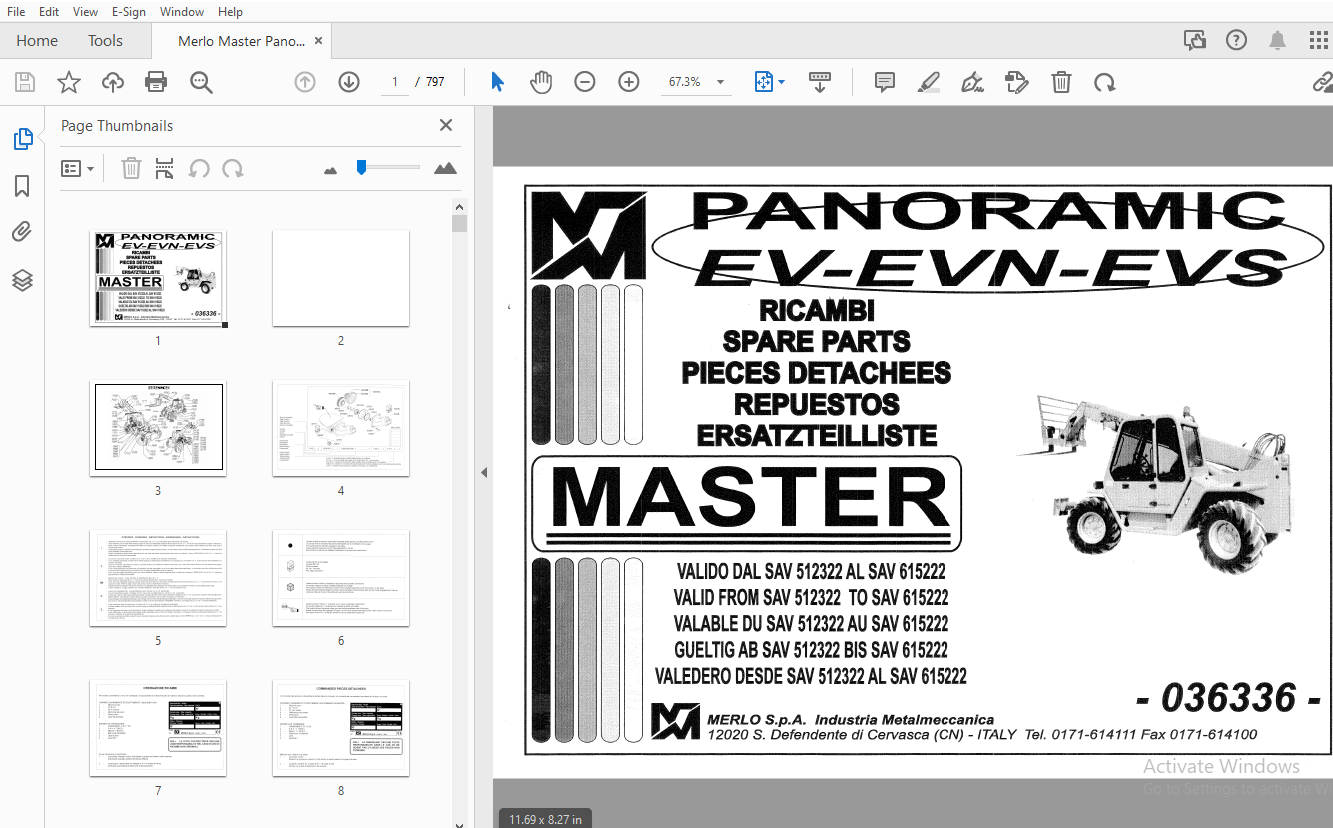Open the share link icon

tap(1322, 82)
